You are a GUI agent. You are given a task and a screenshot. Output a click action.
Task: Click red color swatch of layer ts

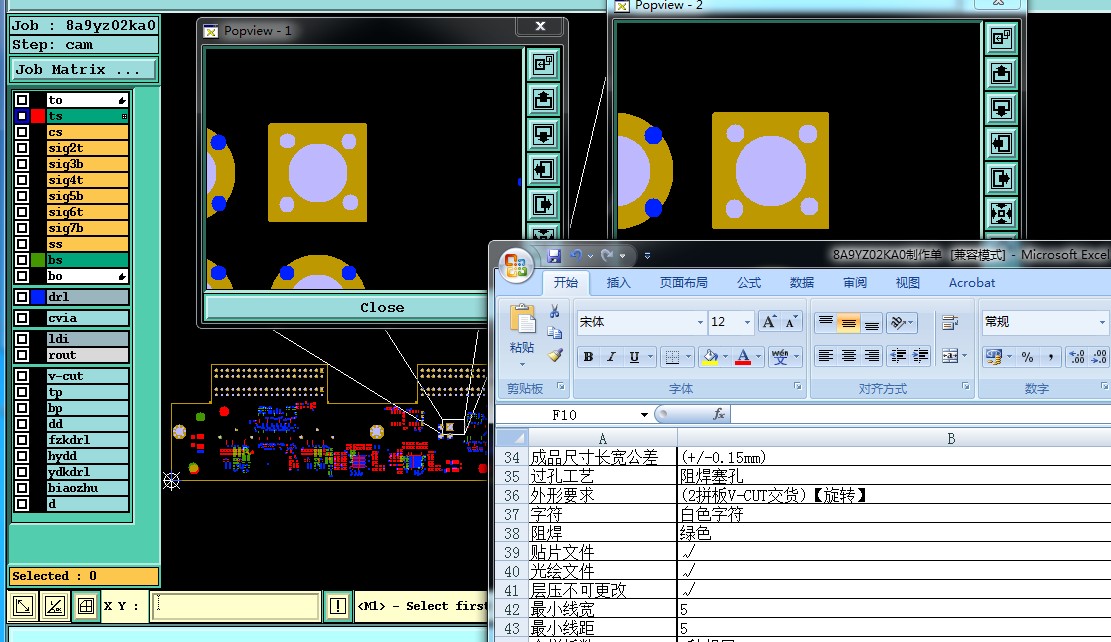(38, 116)
